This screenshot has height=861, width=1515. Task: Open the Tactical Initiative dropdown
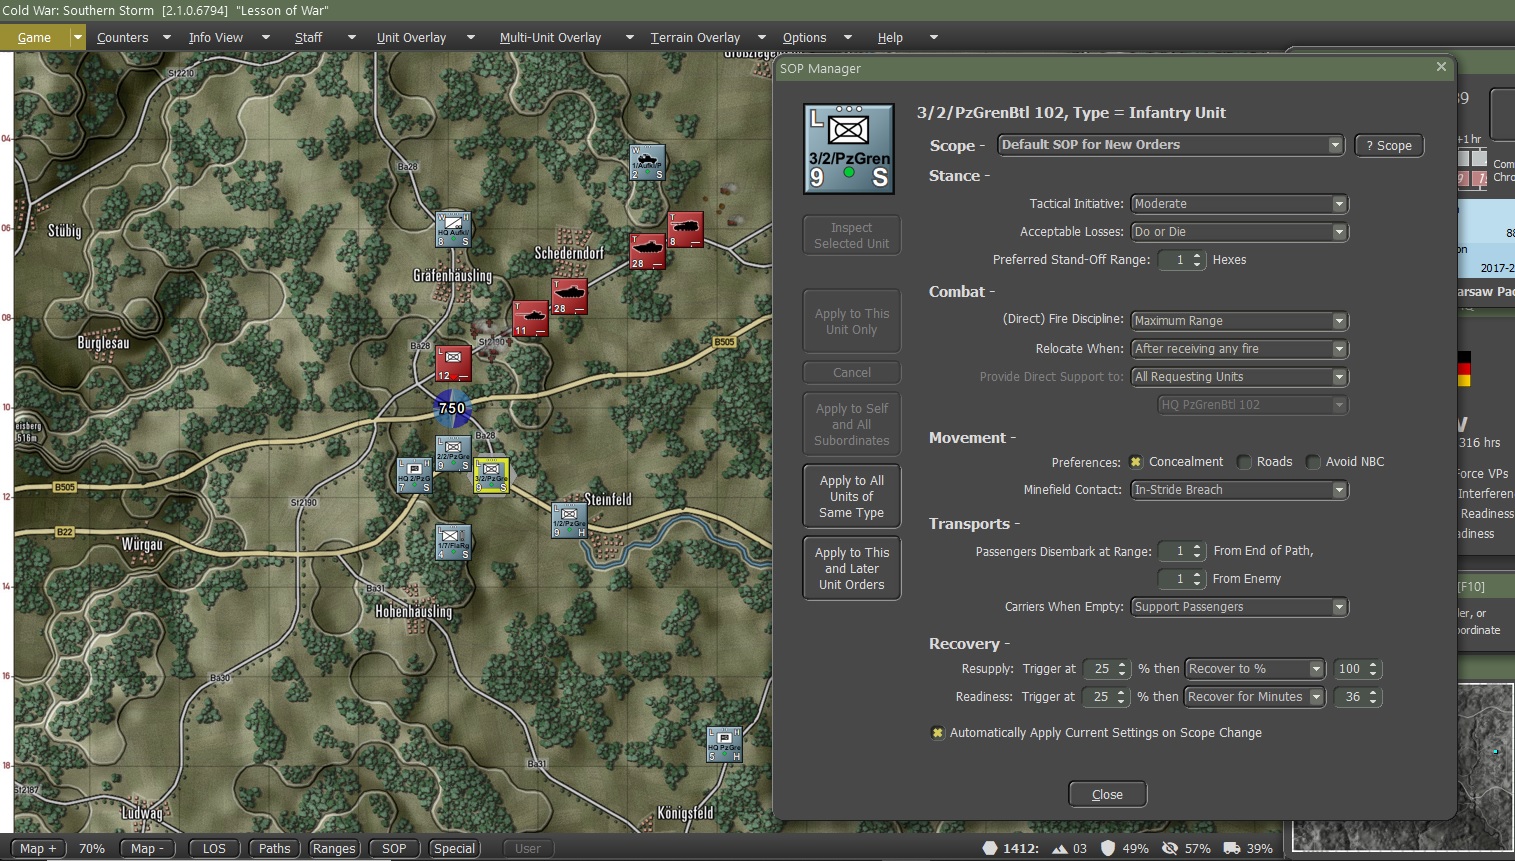coord(1239,204)
